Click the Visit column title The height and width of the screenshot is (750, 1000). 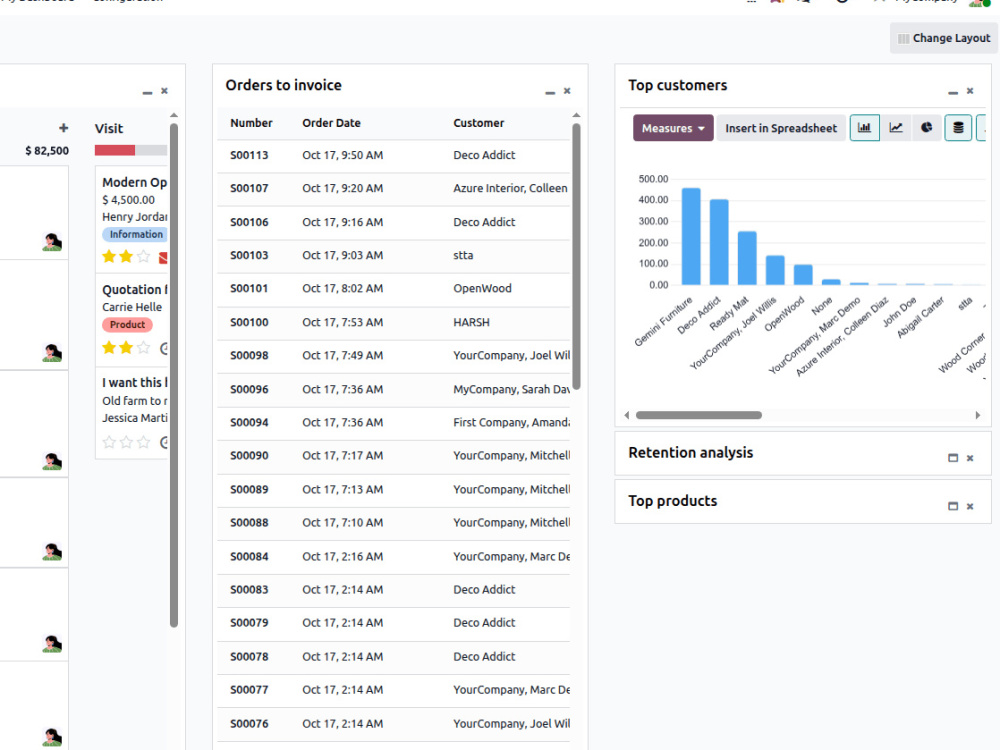109,129
